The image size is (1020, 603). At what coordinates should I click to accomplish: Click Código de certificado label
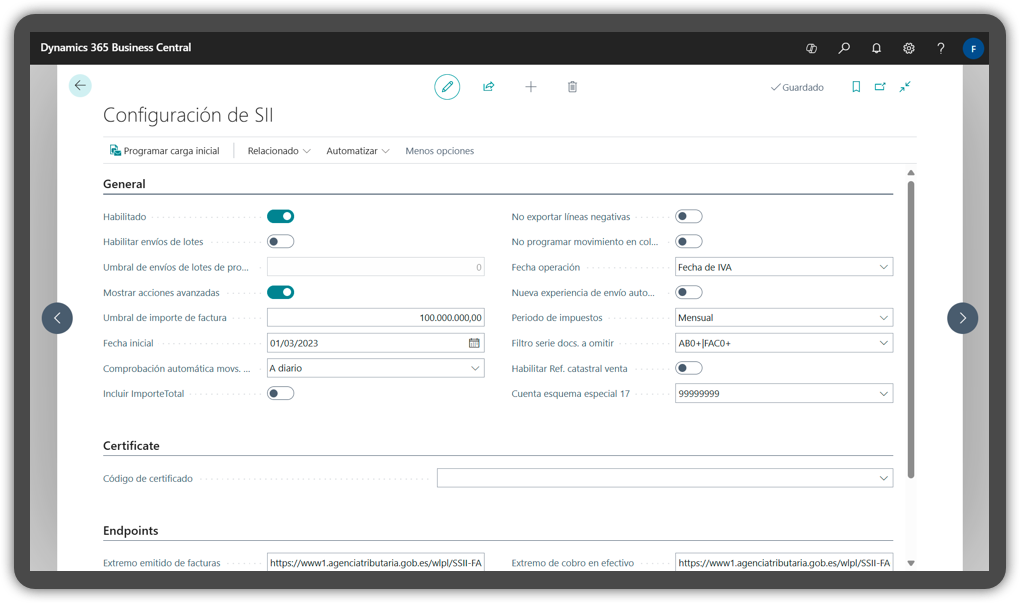pos(148,478)
